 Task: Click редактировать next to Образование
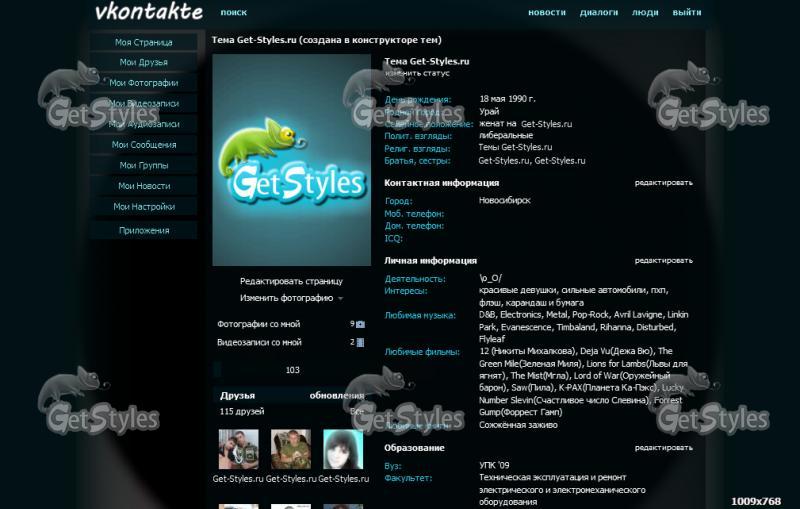coord(663,448)
